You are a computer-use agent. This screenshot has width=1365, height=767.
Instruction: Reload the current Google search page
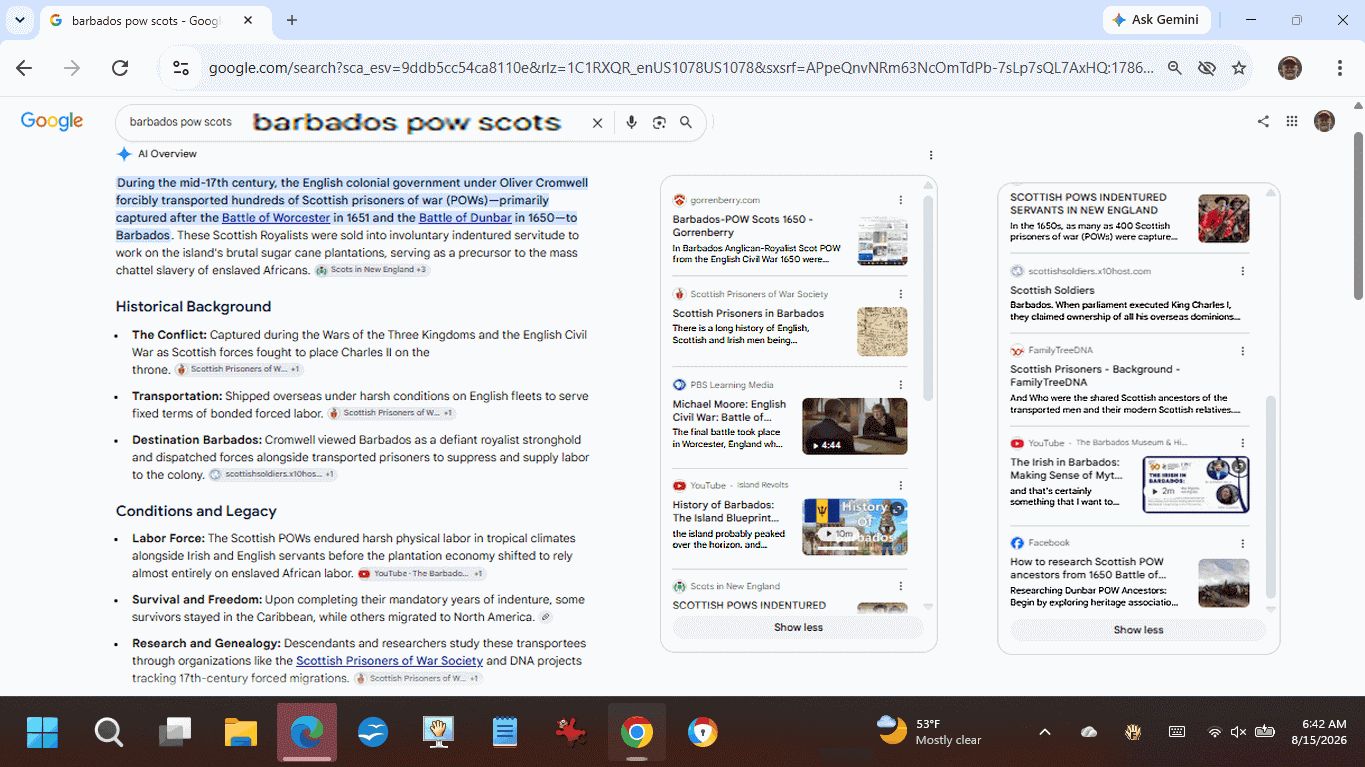point(120,68)
